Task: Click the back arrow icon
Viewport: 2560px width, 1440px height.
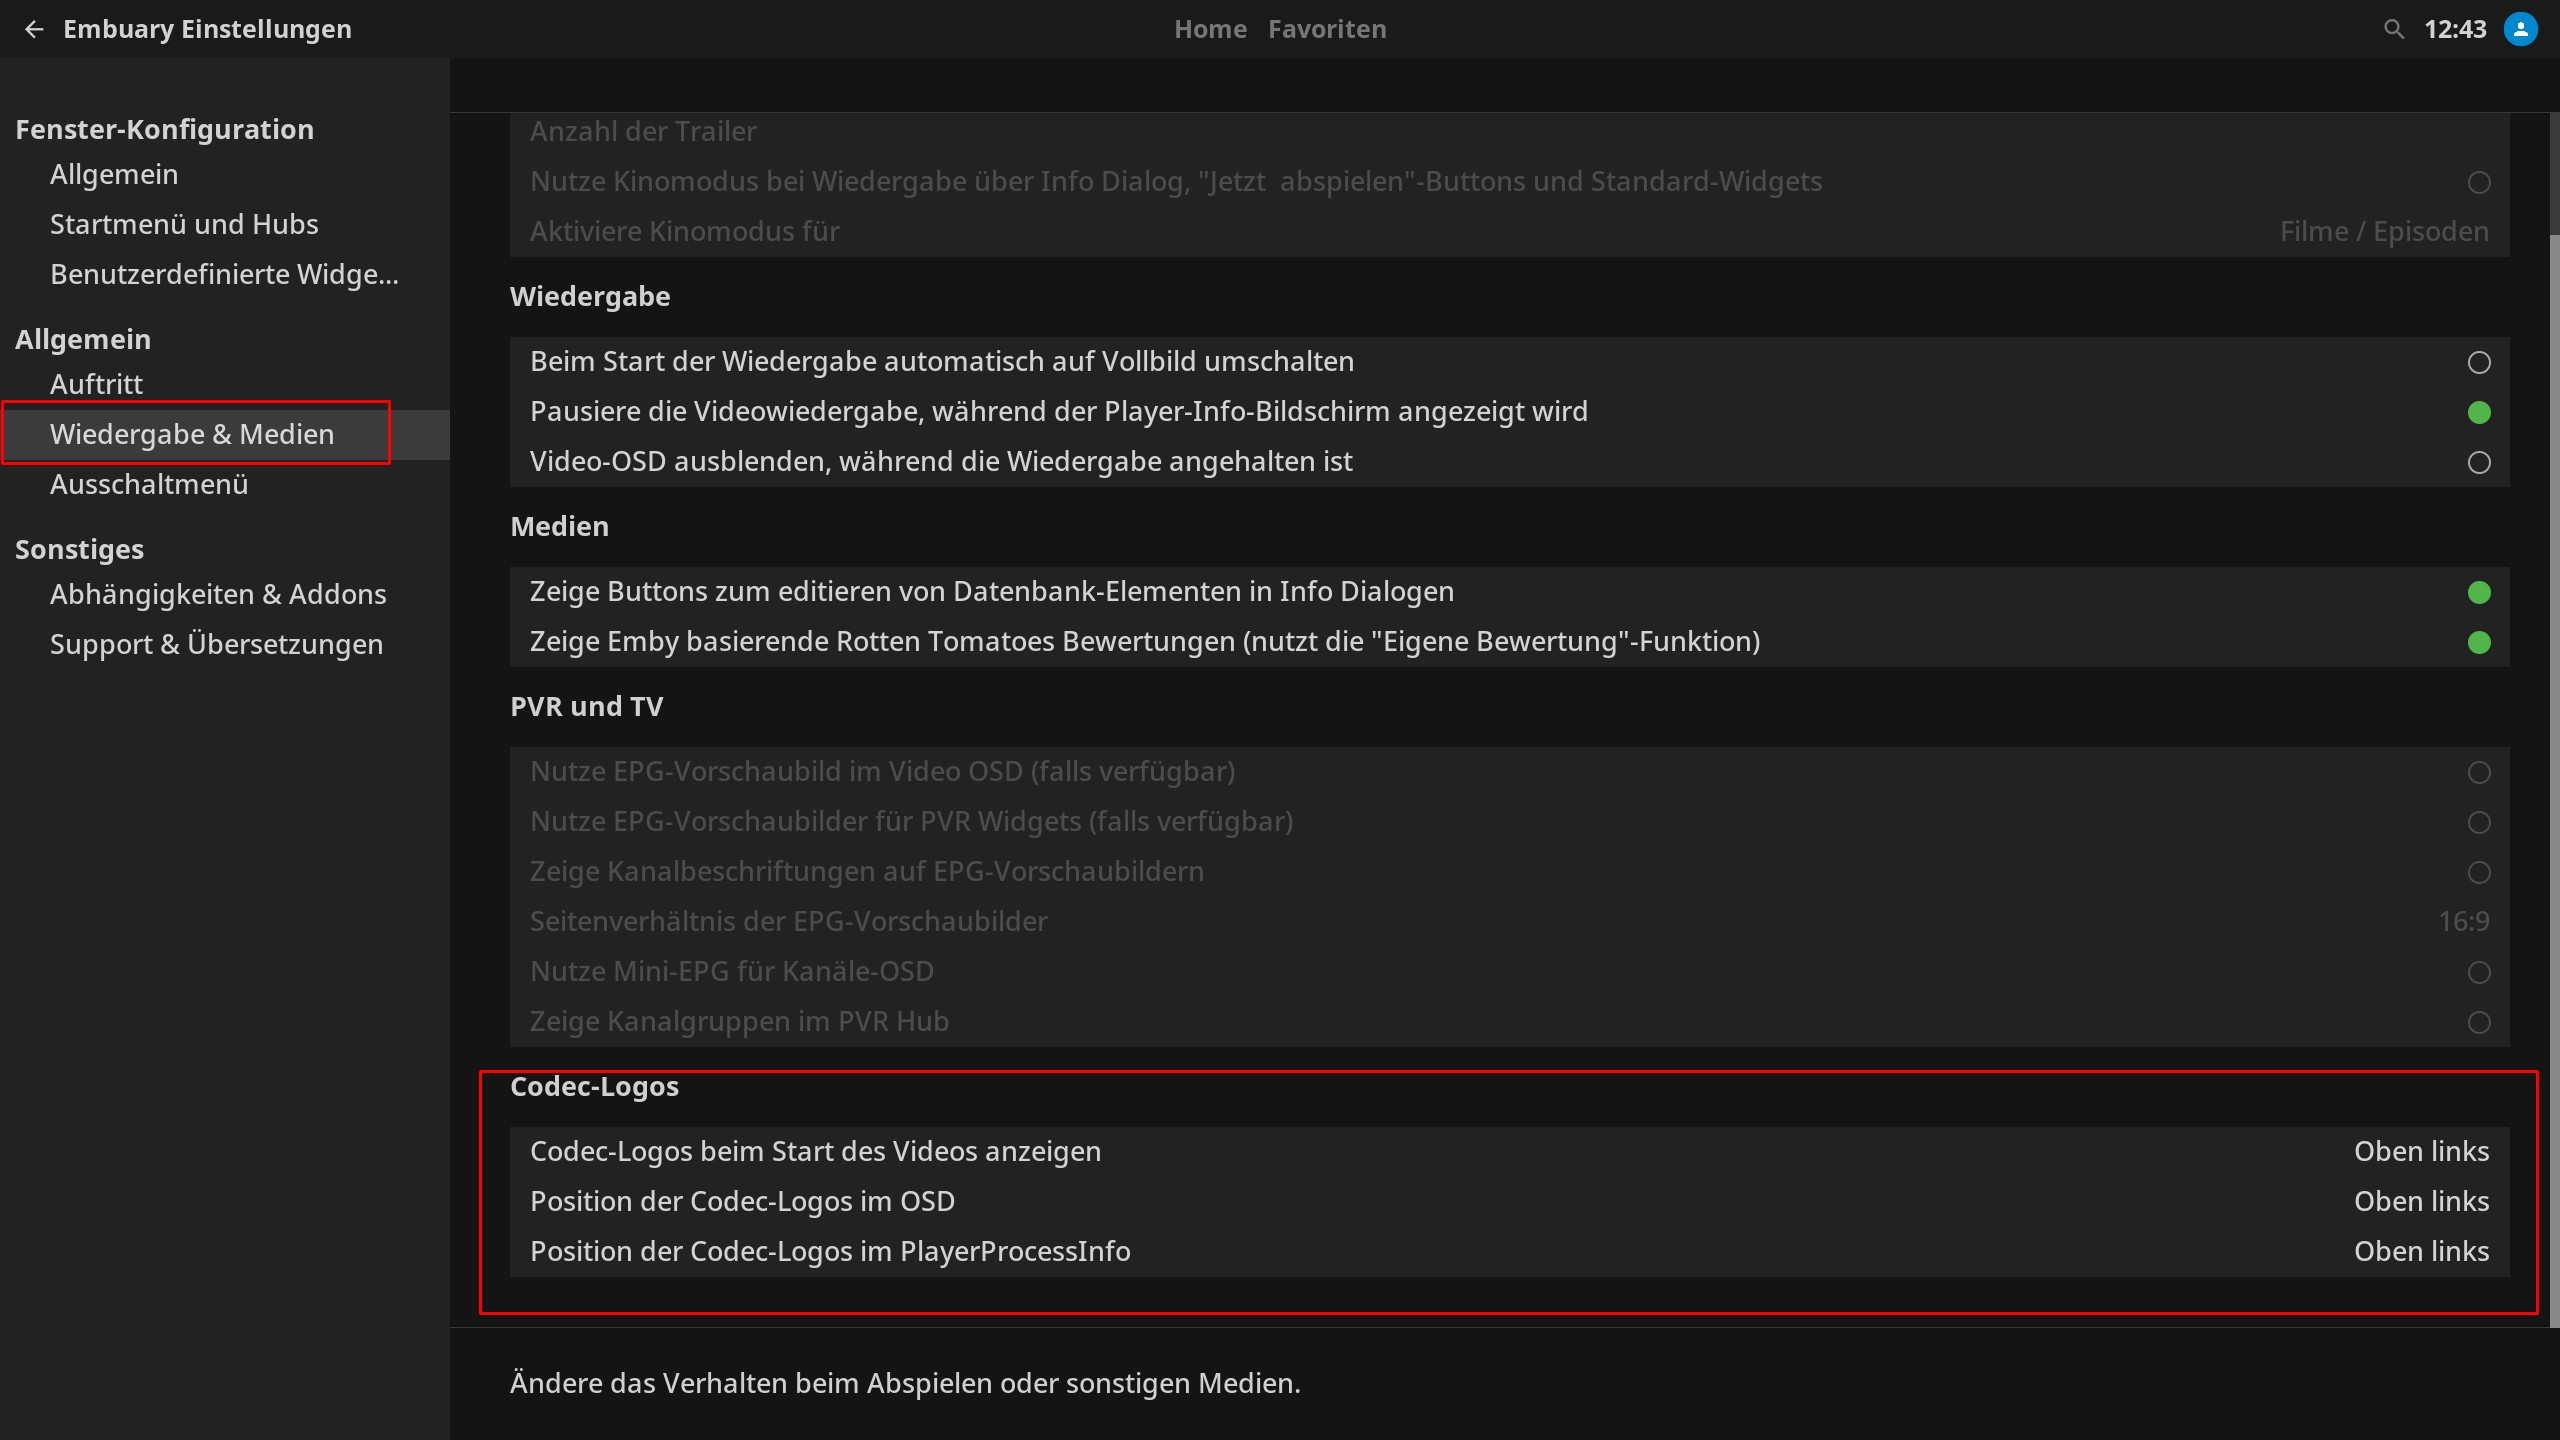Action: click(34, 30)
